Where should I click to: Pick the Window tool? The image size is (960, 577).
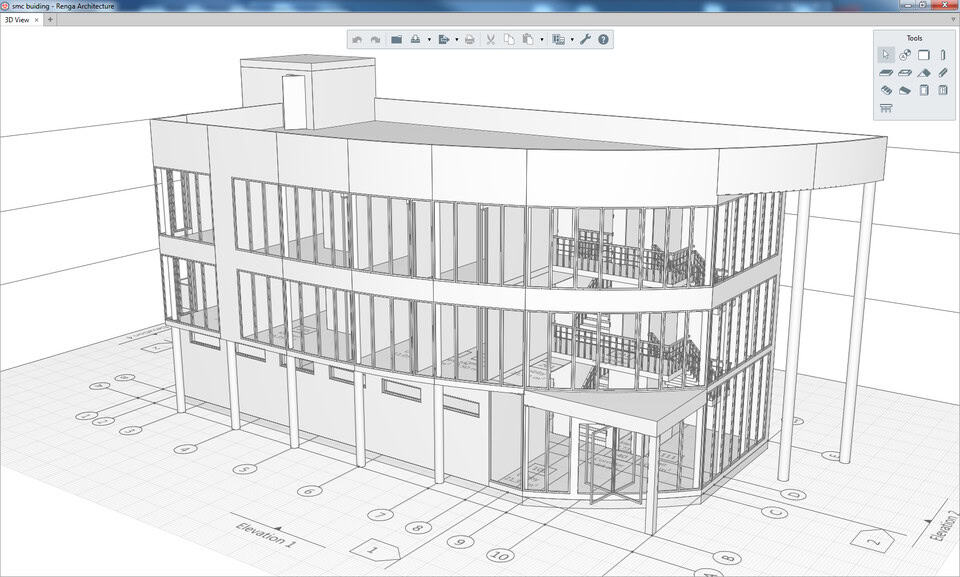943,90
